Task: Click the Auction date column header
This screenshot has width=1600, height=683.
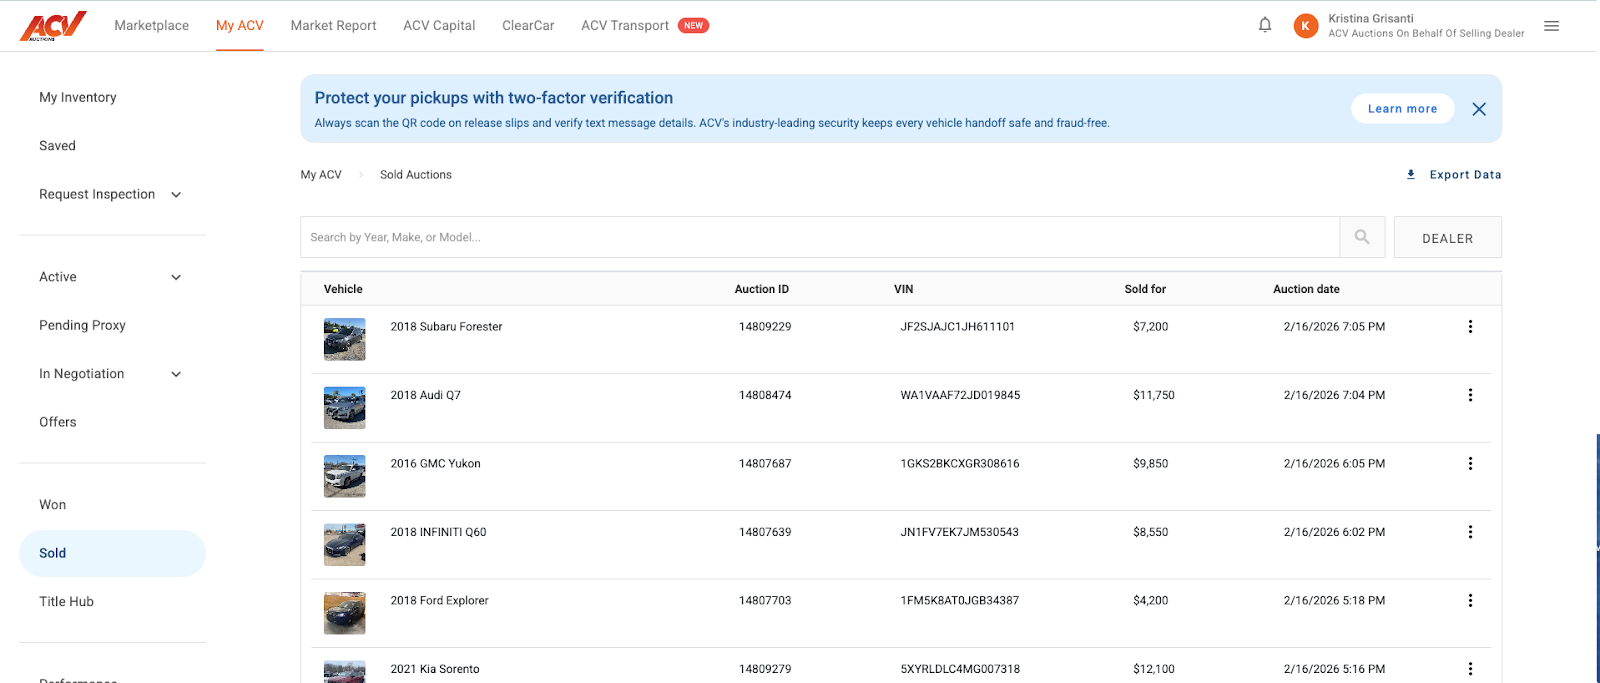Action: click(1306, 289)
